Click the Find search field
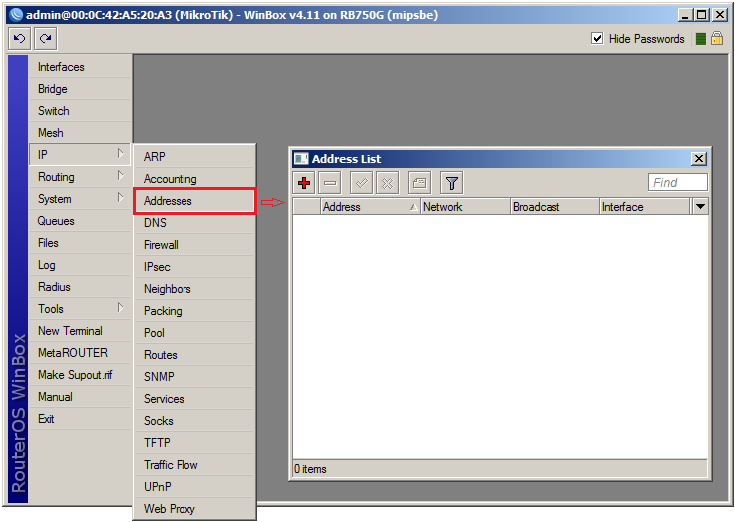This screenshot has width=735, height=522. [x=677, y=183]
